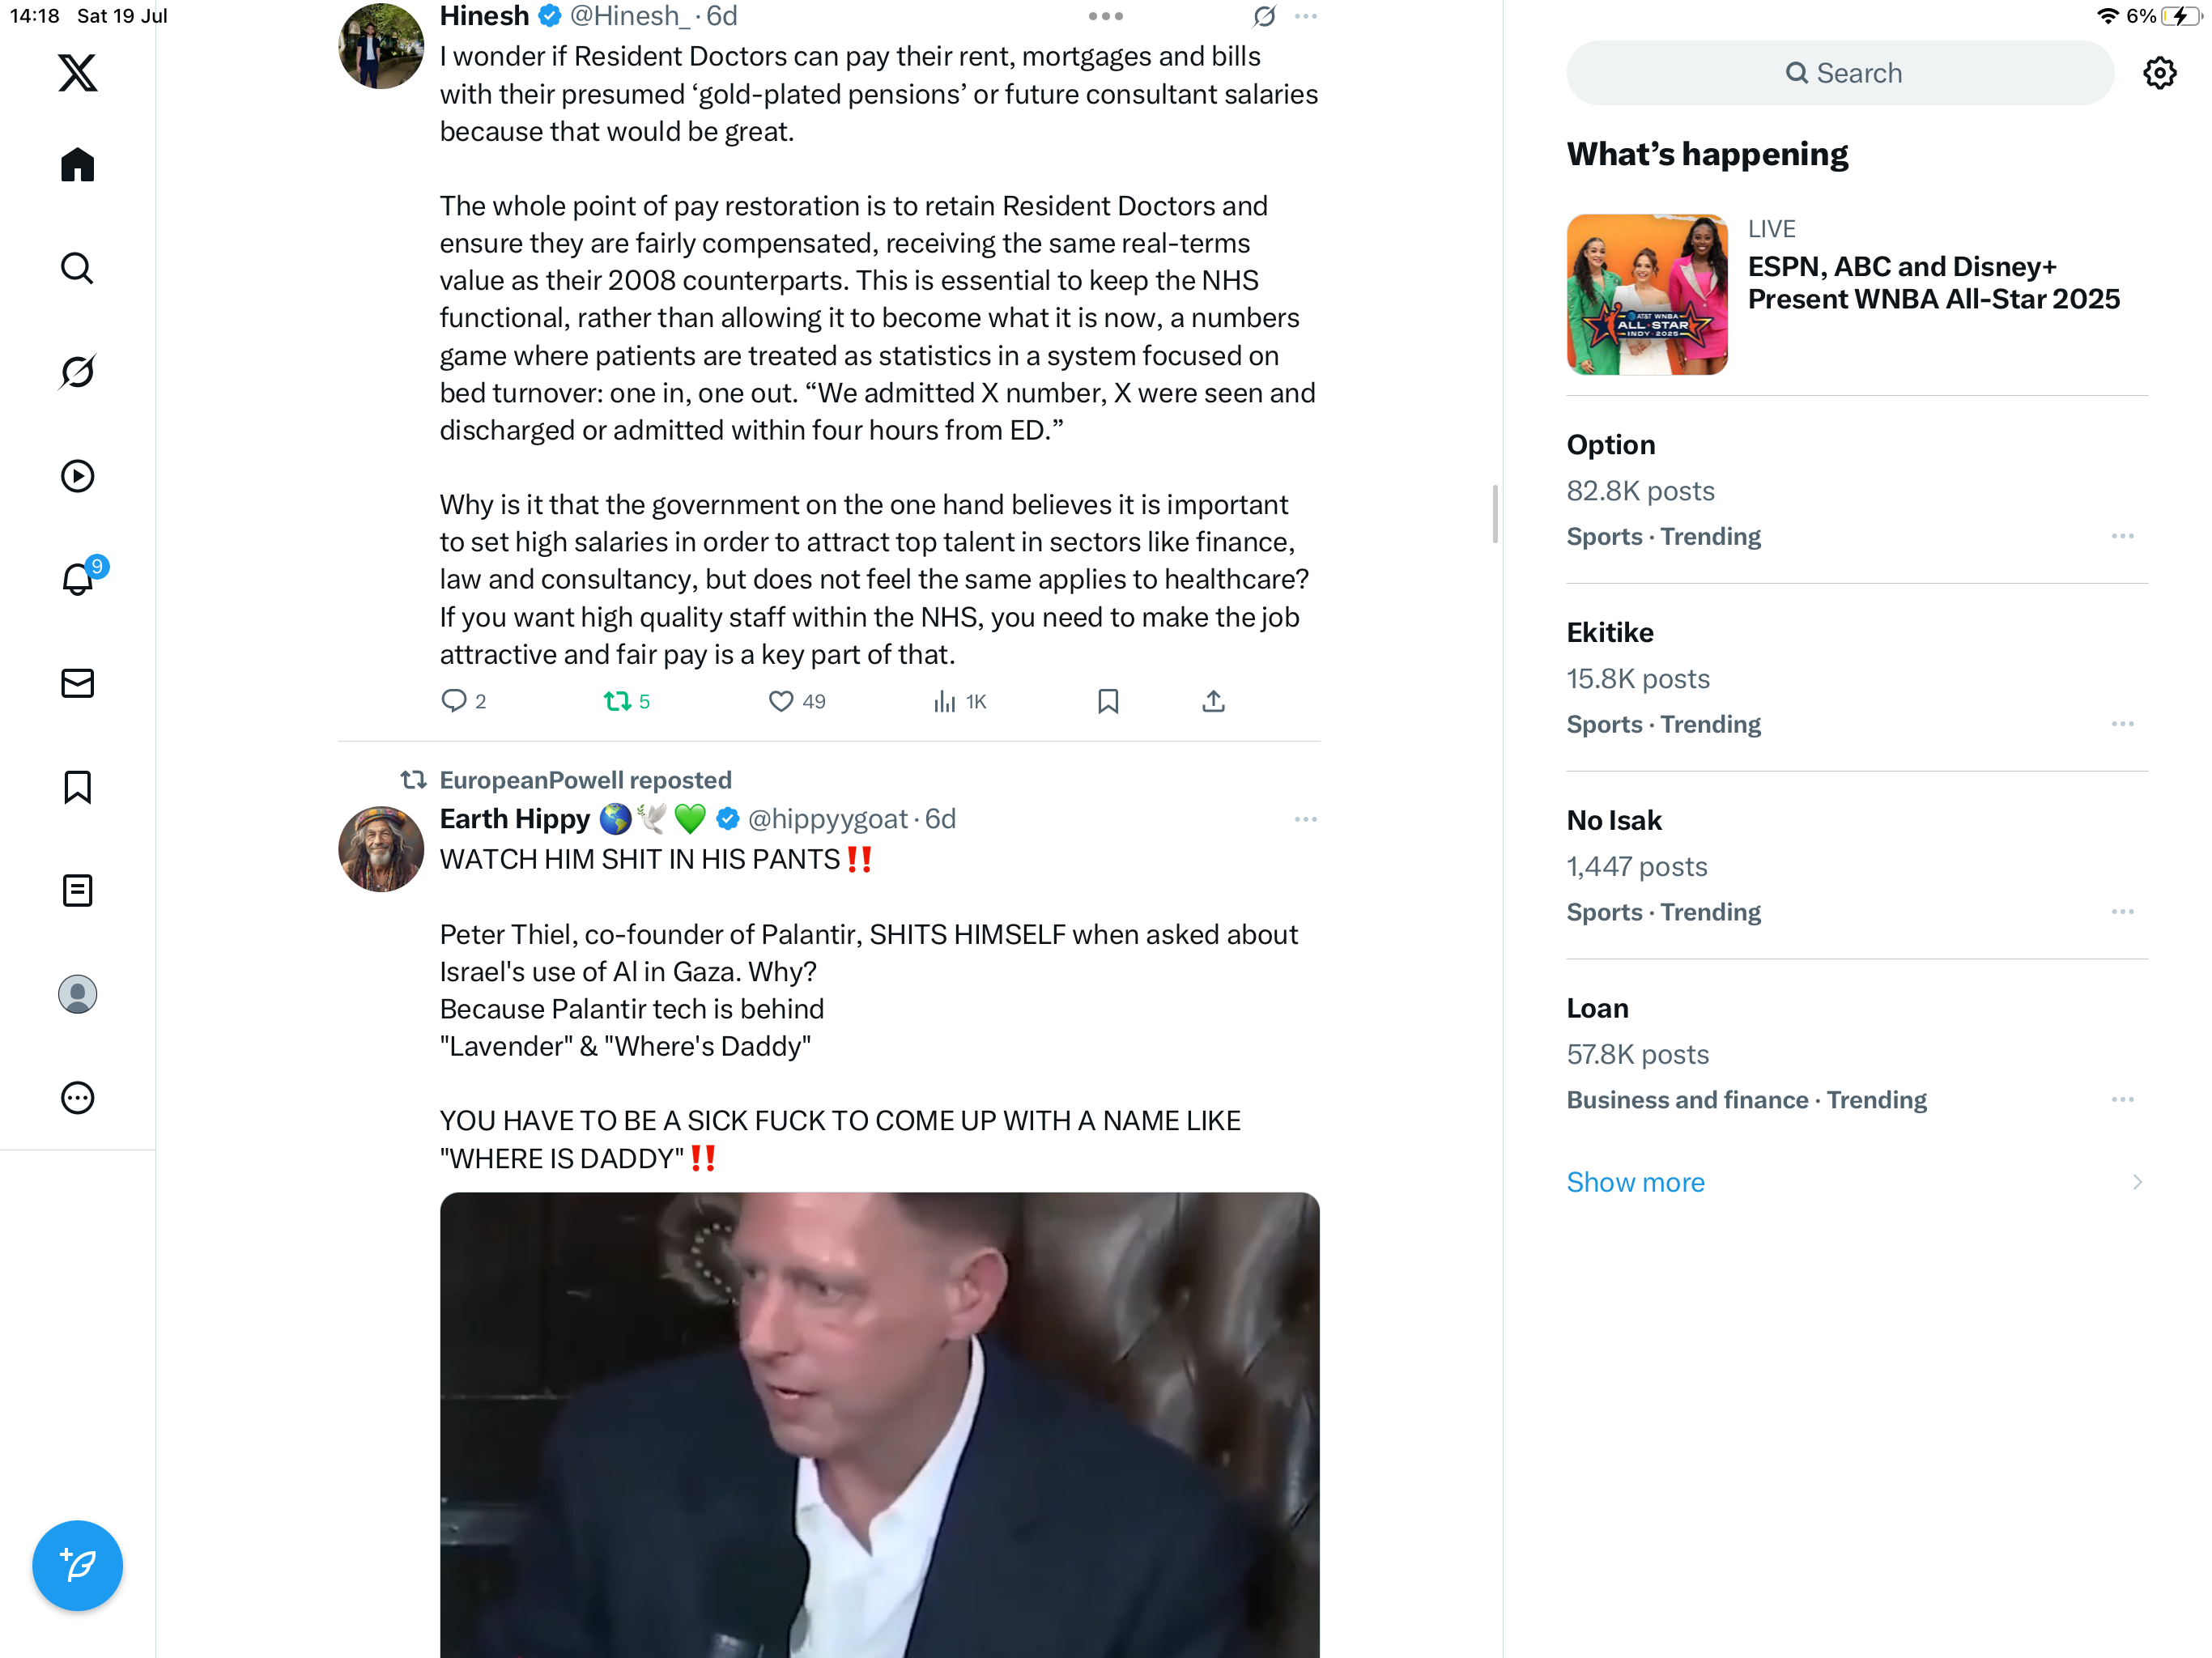Open EuropeanPowell reposted link
The height and width of the screenshot is (1658, 2212).
pos(585,780)
